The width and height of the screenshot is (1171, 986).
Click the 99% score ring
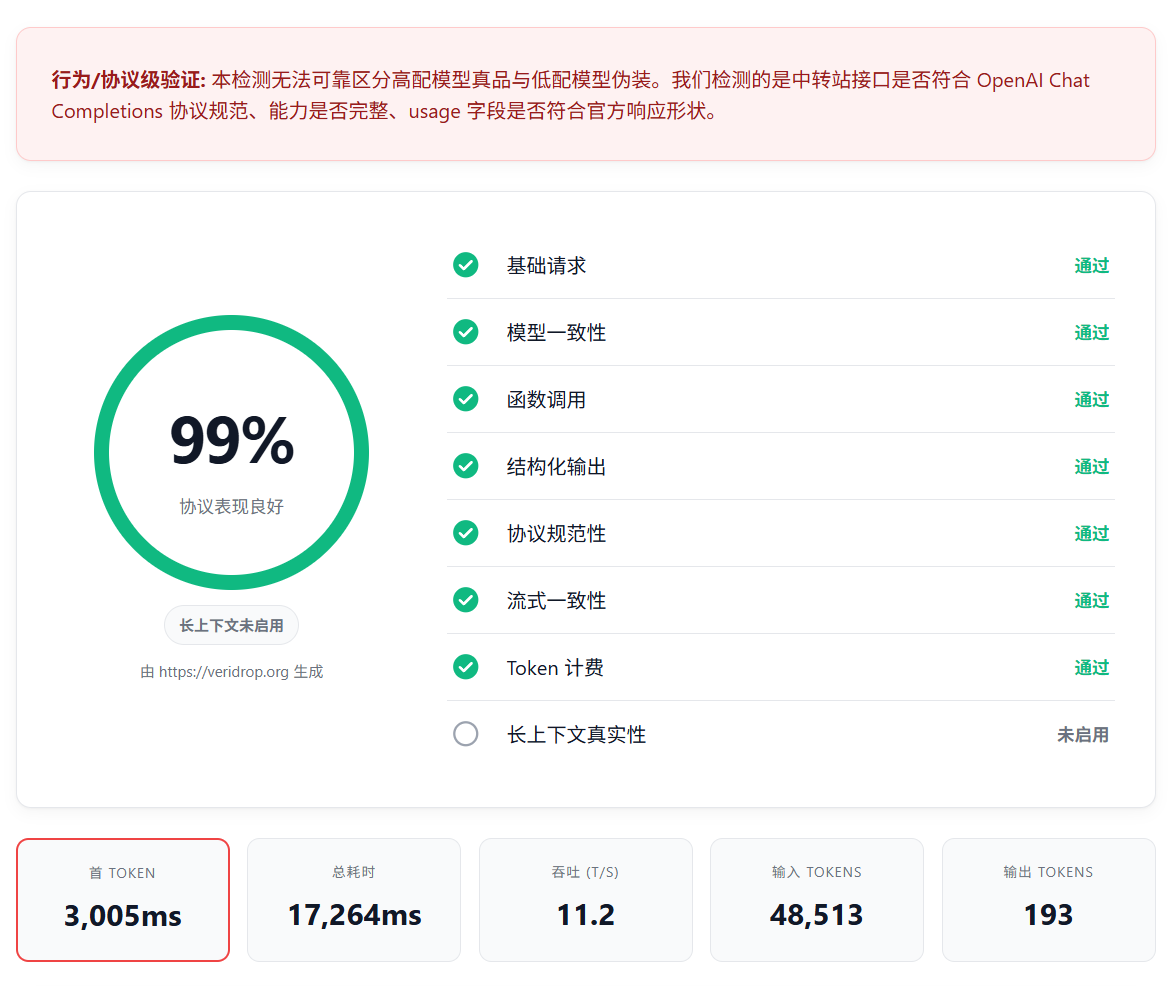232,452
